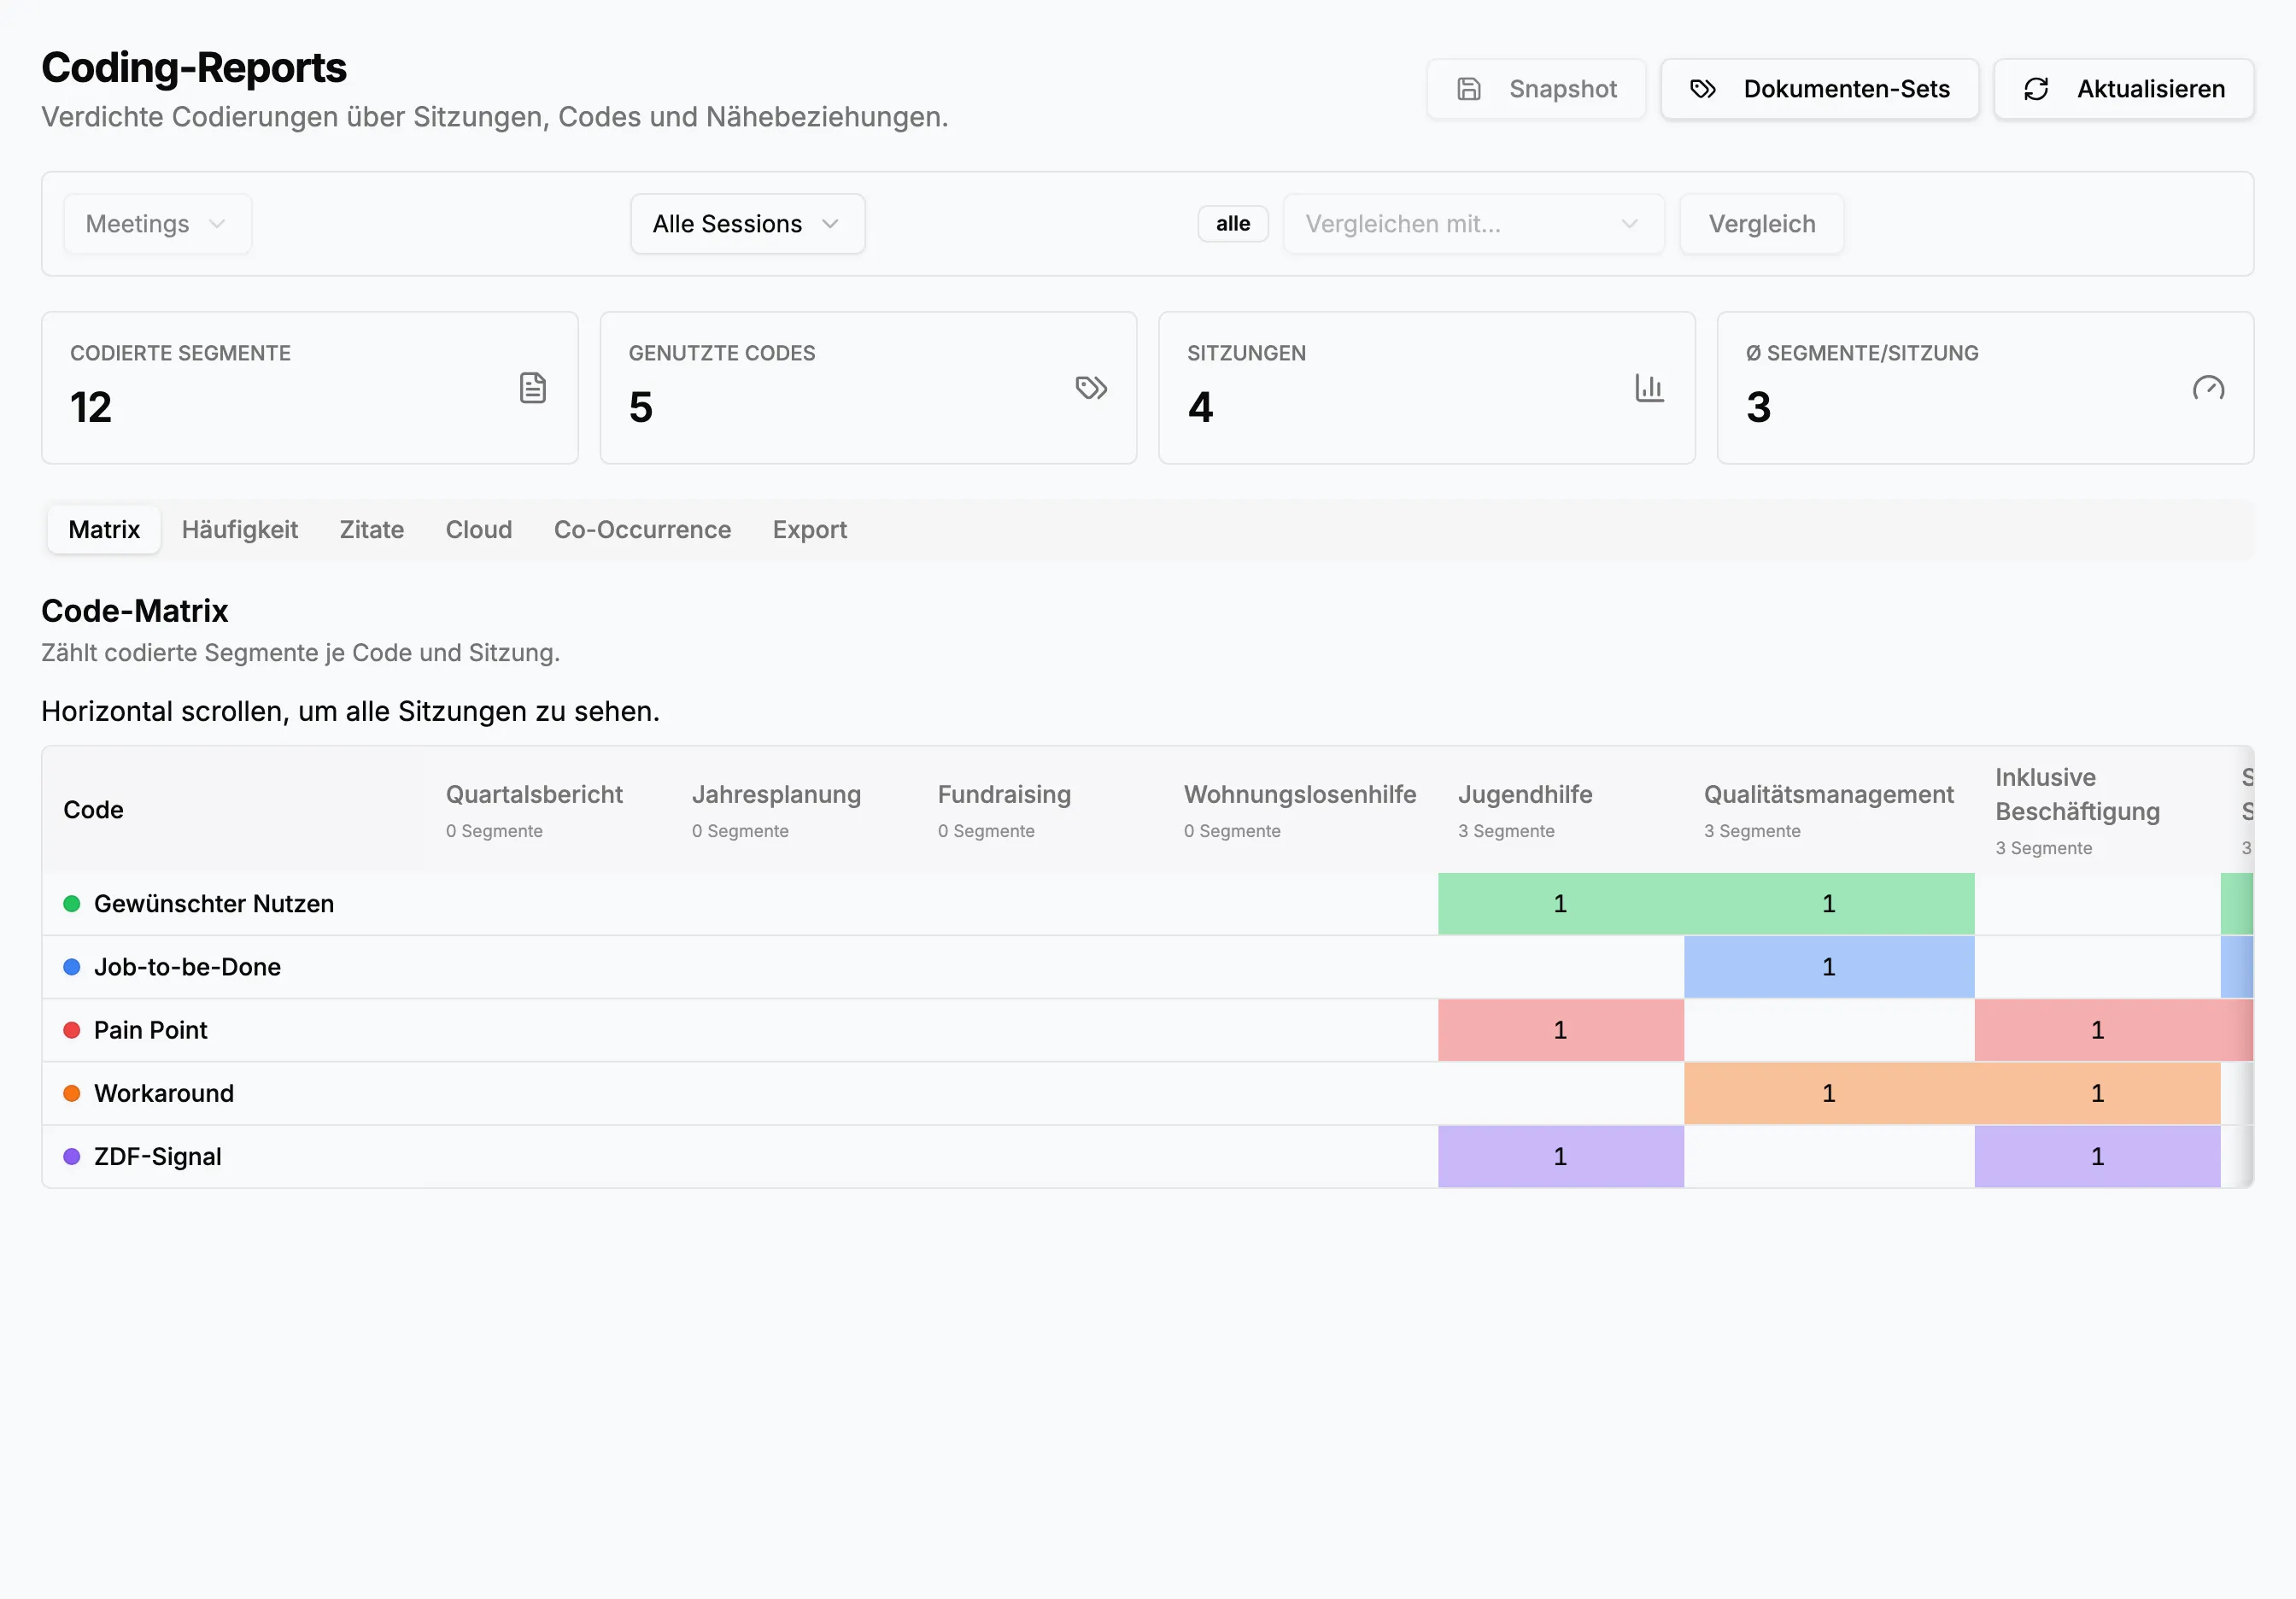The image size is (2296, 1599).
Task: Click Inklusive Beschäftigung cell in ZDF-Signal row
Action: [x=2097, y=1156]
